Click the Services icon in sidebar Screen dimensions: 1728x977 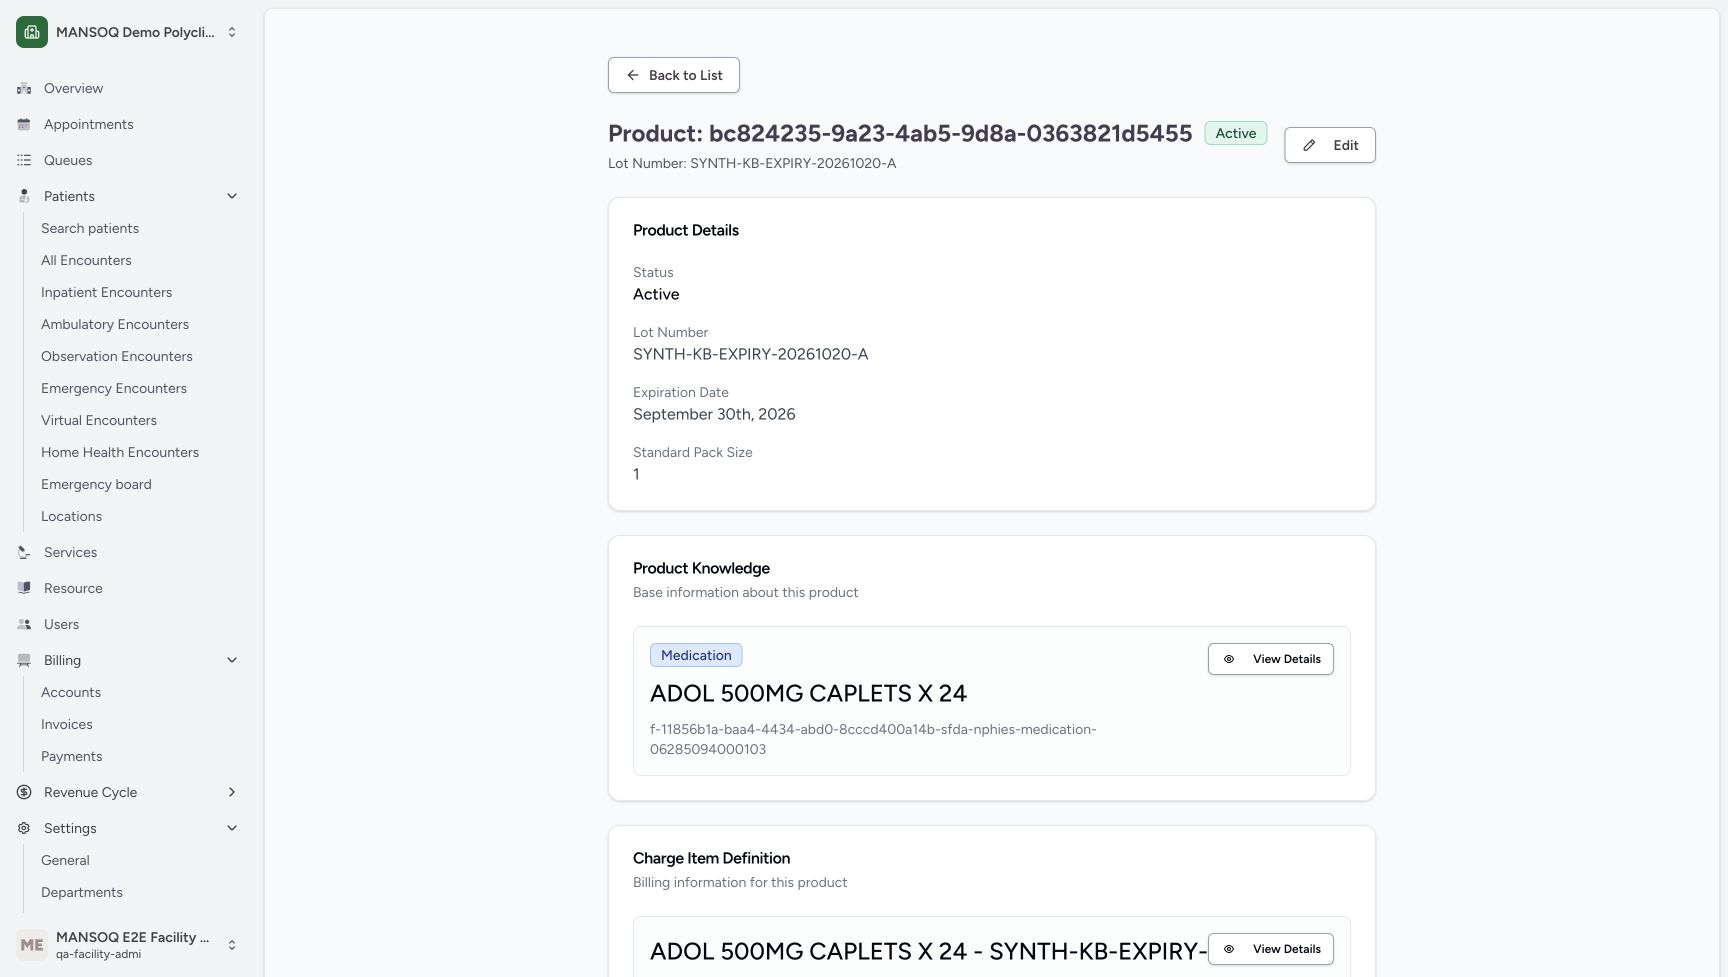24,552
